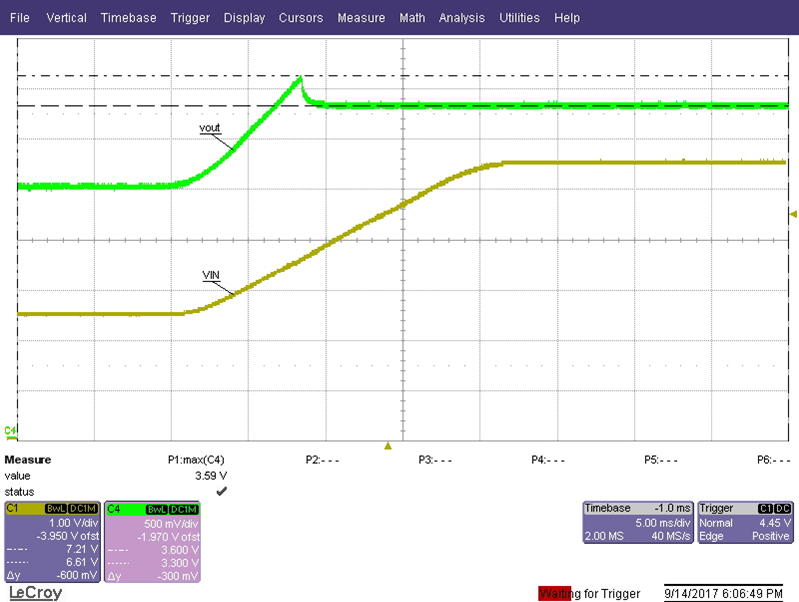Select the P4 measurement slot
Screen dimensions: 799x602
tap(548, 460)
